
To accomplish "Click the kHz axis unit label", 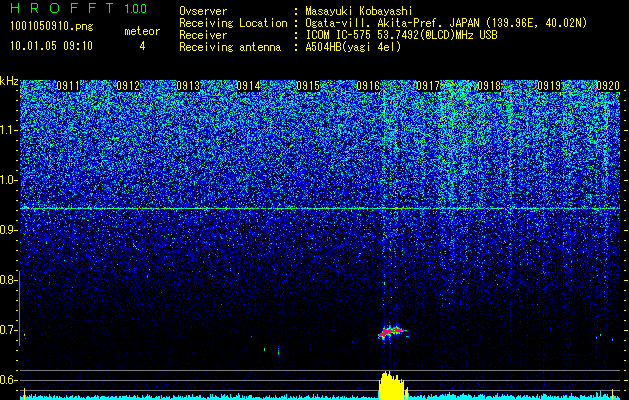I will point(9,81).
